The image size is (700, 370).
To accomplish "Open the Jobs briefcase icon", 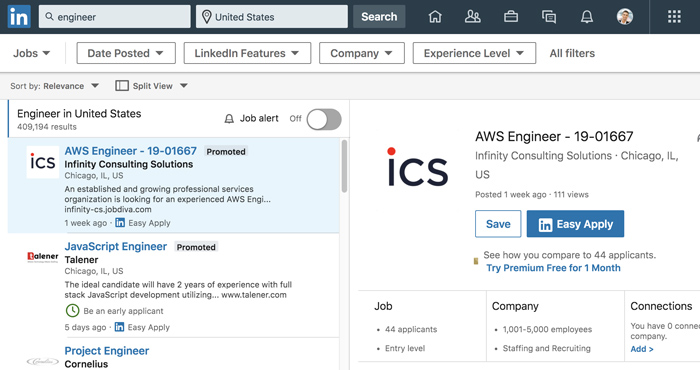I will [x=511, y=17].
